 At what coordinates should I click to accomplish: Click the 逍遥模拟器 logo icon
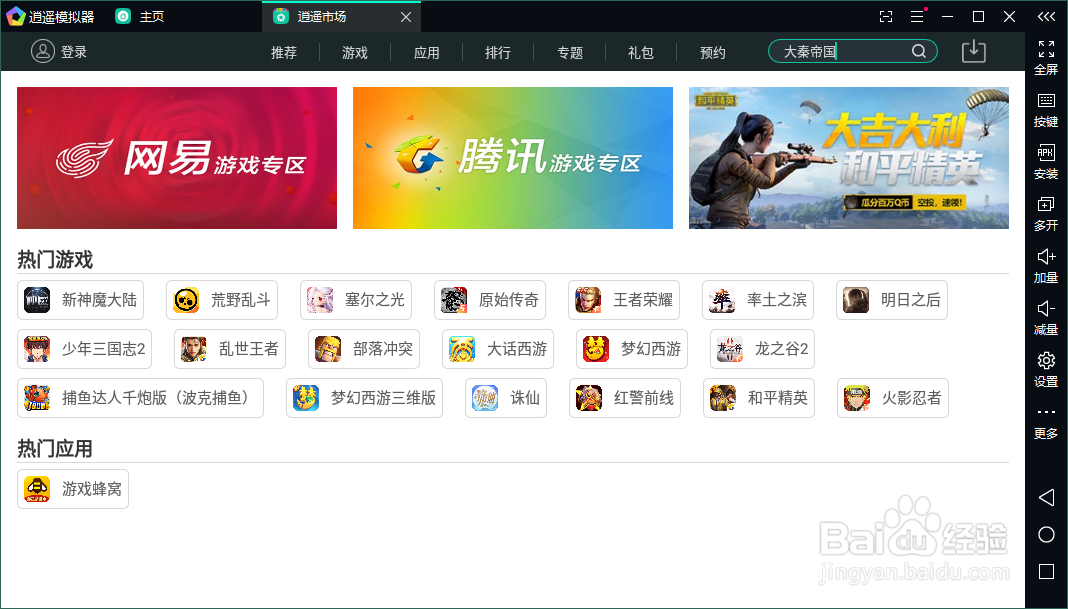point(15,16)
